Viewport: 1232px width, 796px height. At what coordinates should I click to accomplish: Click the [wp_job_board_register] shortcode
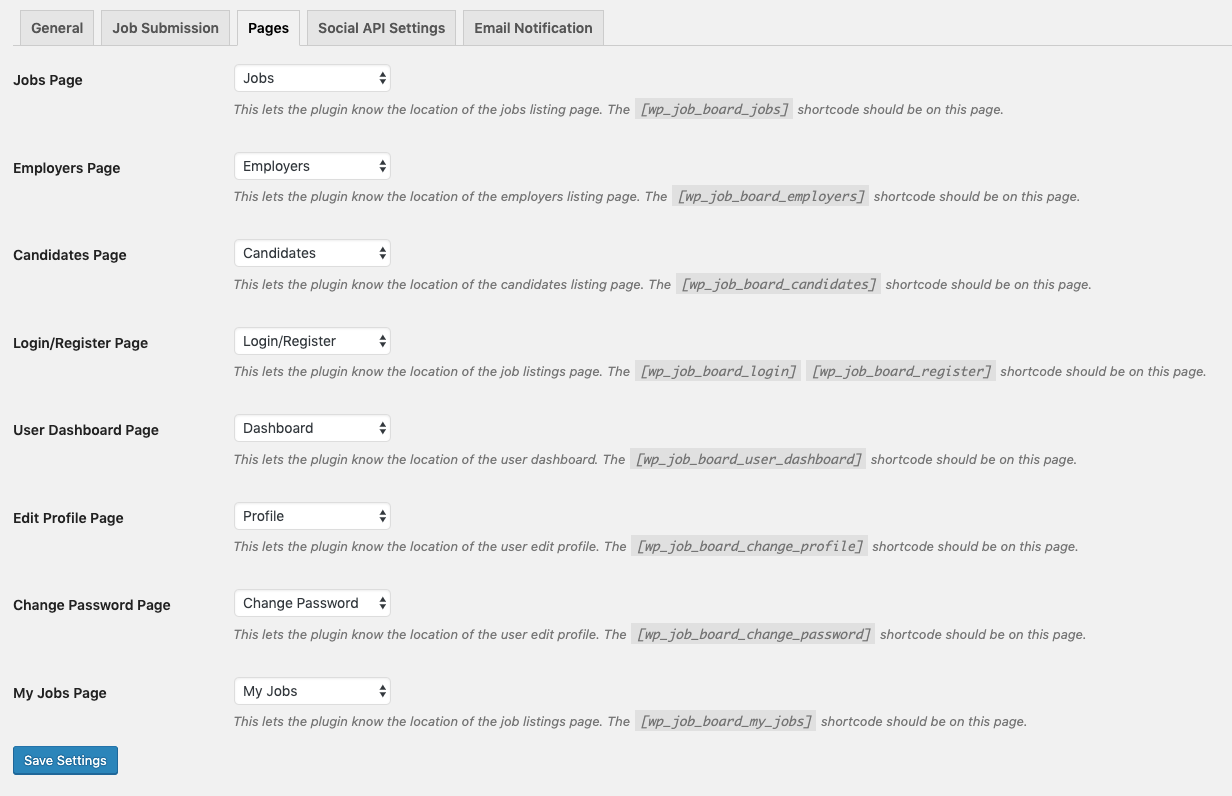[x=900, y=372]
